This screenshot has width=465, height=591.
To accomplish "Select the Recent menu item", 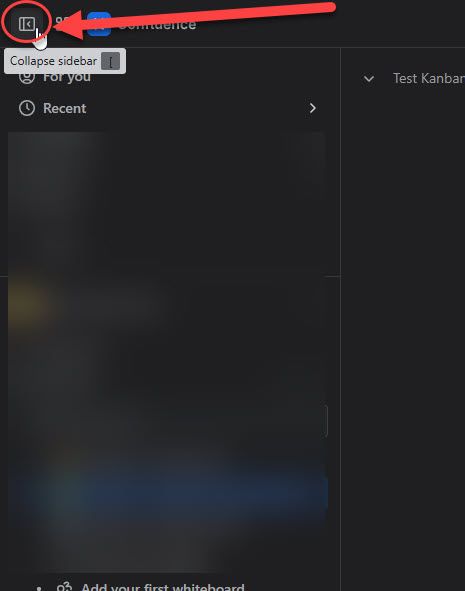I will pos(64,109).
